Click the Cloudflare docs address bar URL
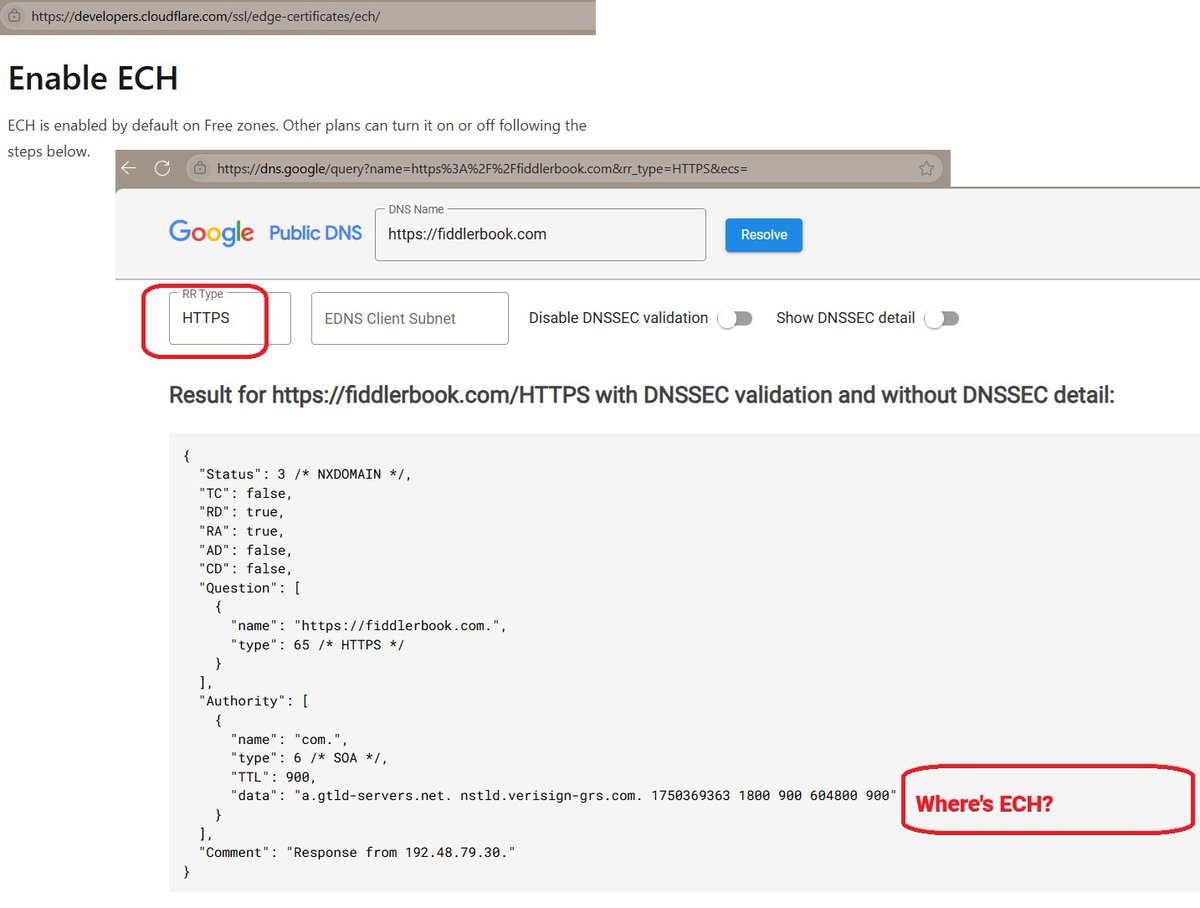The width and height of the screenshot is (1200, 908). pyautogui.click(x=205, y=17)
